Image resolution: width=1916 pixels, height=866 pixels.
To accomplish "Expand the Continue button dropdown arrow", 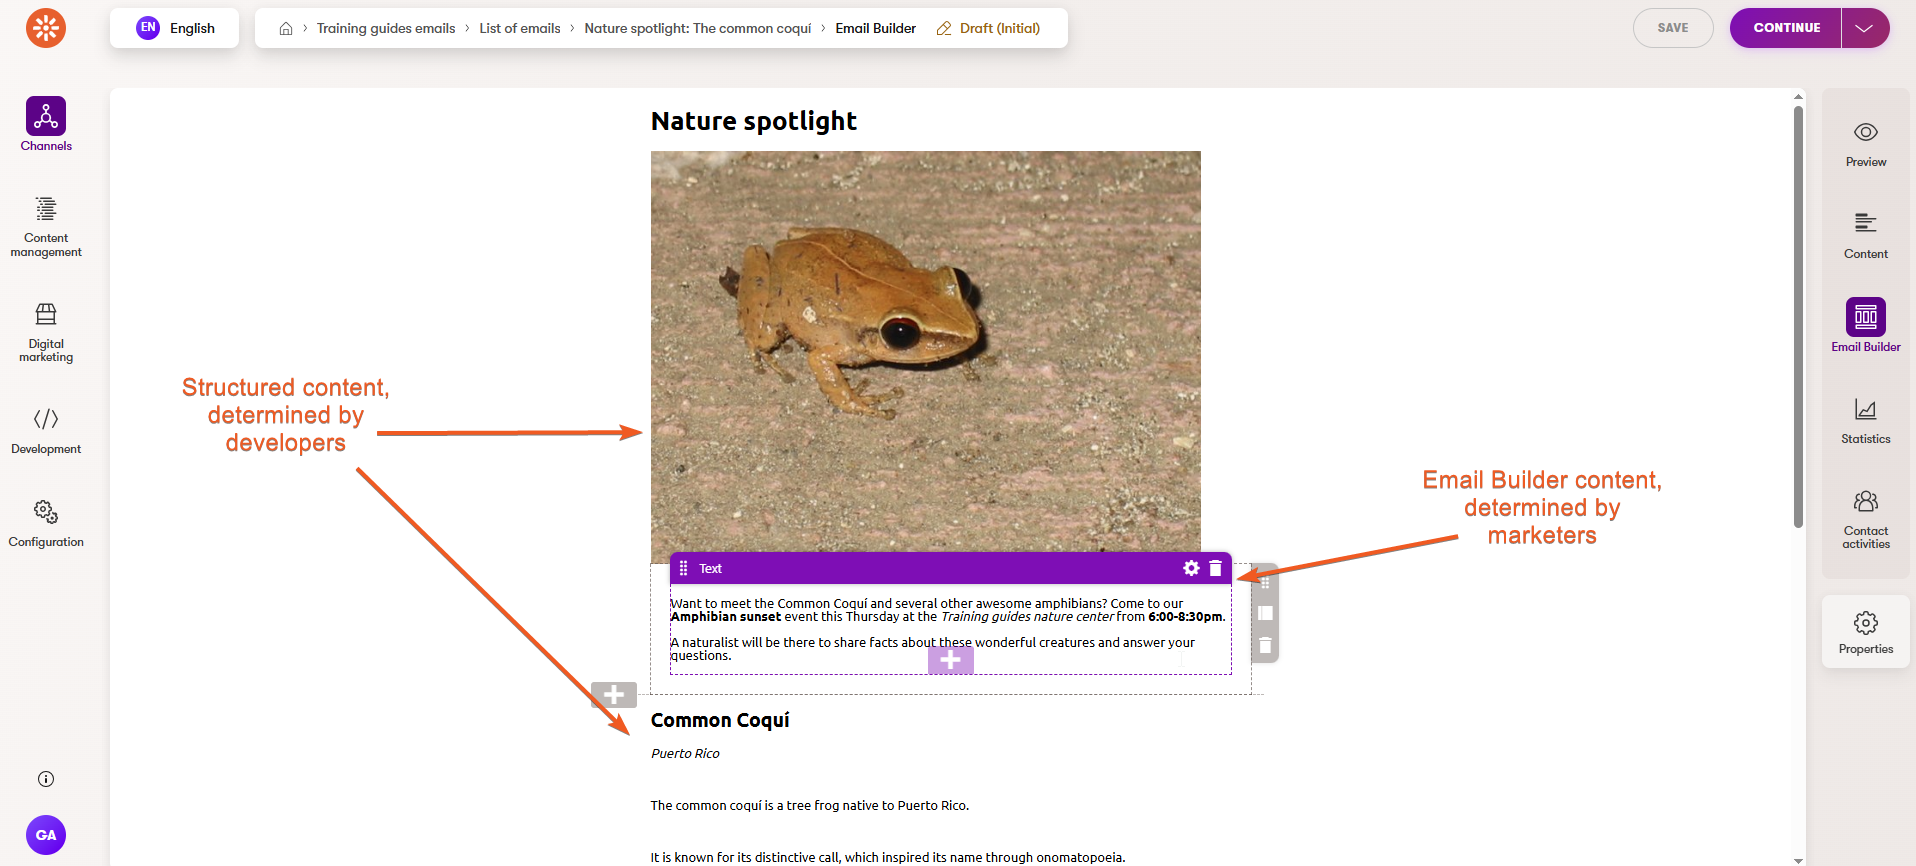I will coord(1864,28).
